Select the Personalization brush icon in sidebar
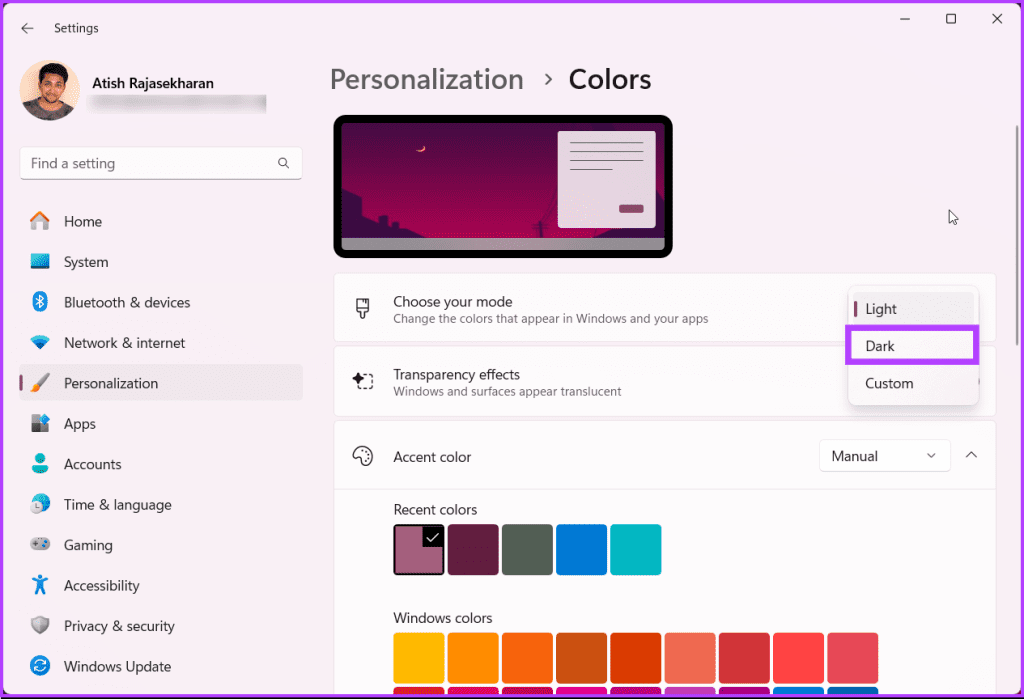The height and width of the screenshot is (699, 1024). coord(41,383)
